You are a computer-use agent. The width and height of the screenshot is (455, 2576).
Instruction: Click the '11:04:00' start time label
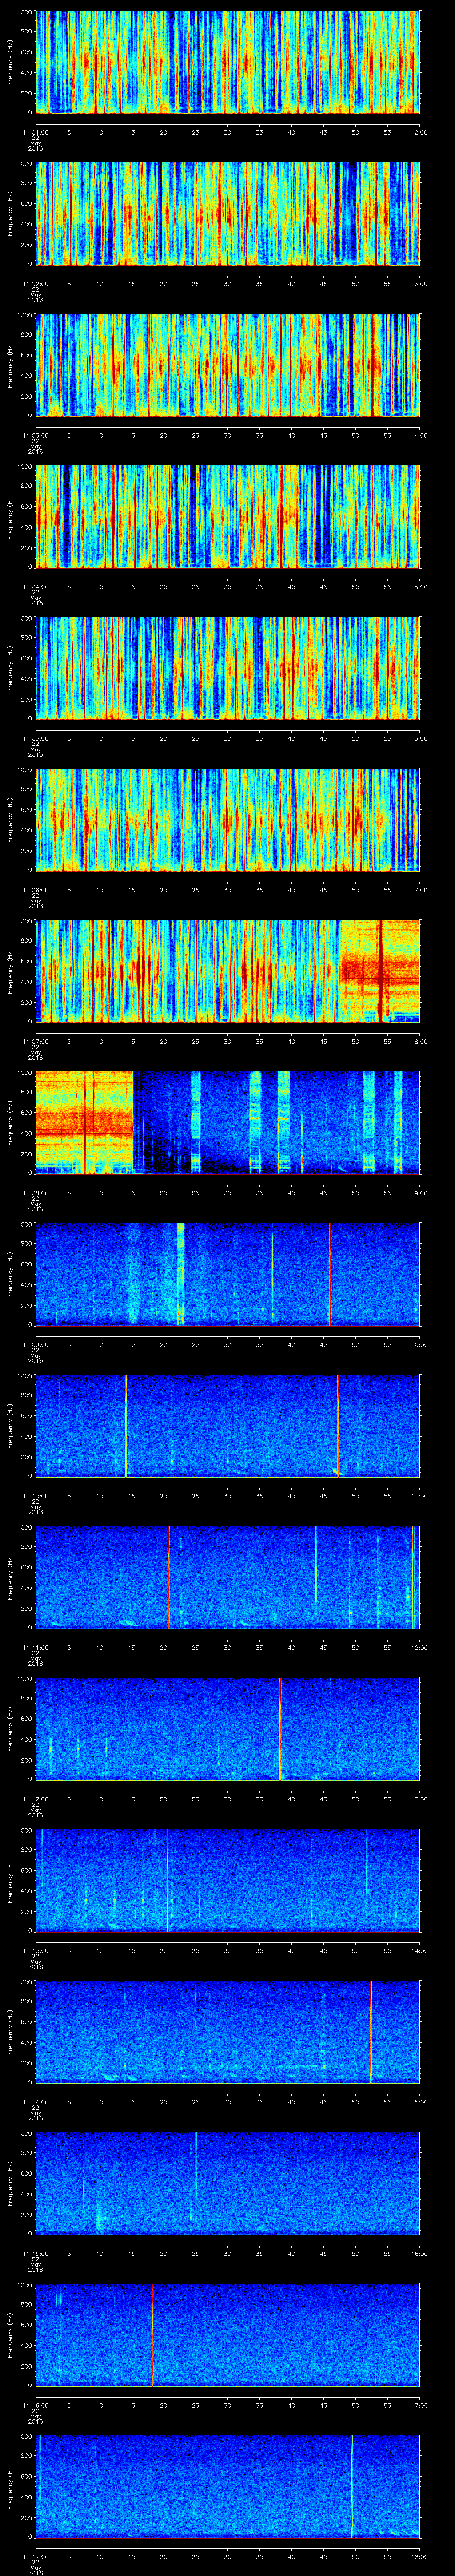[36, 586]
